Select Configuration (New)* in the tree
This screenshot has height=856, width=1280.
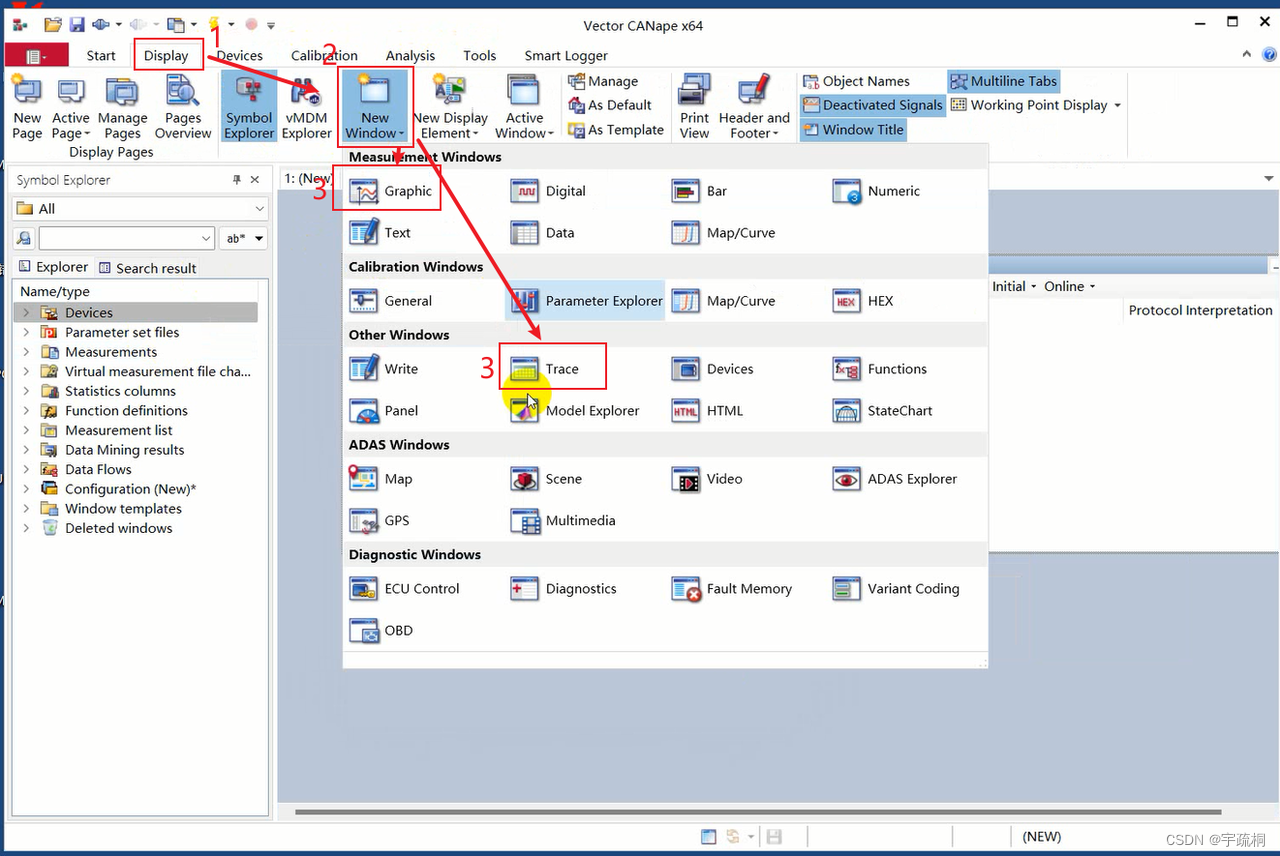point(130,489)
